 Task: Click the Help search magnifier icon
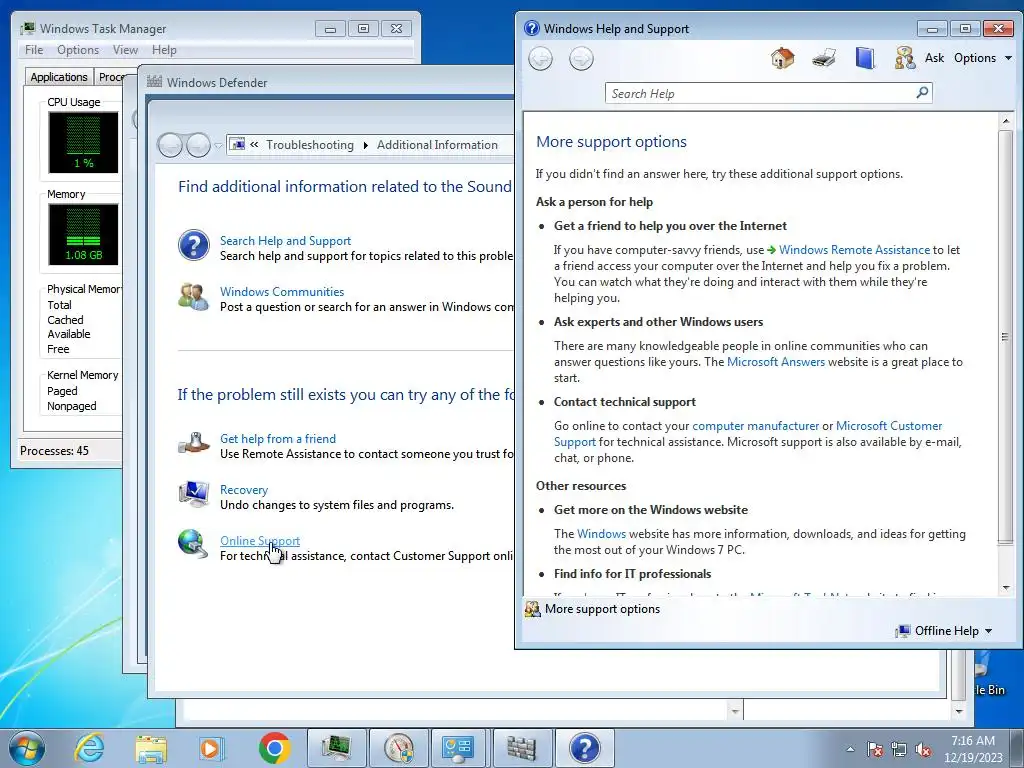[x=922, y=93]
